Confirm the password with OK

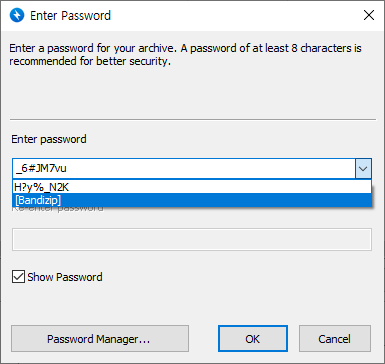[x=253, y=339]
